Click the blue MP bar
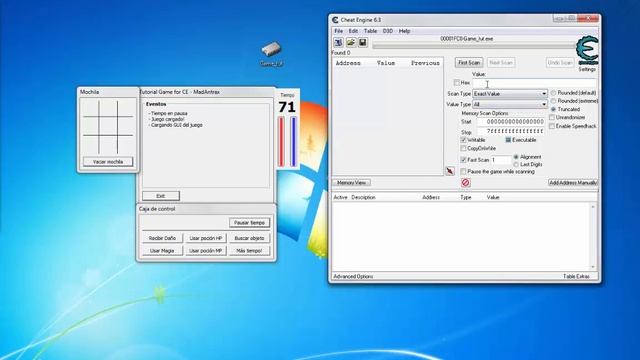Screen dimensions: 640x360 coord(293,142)
